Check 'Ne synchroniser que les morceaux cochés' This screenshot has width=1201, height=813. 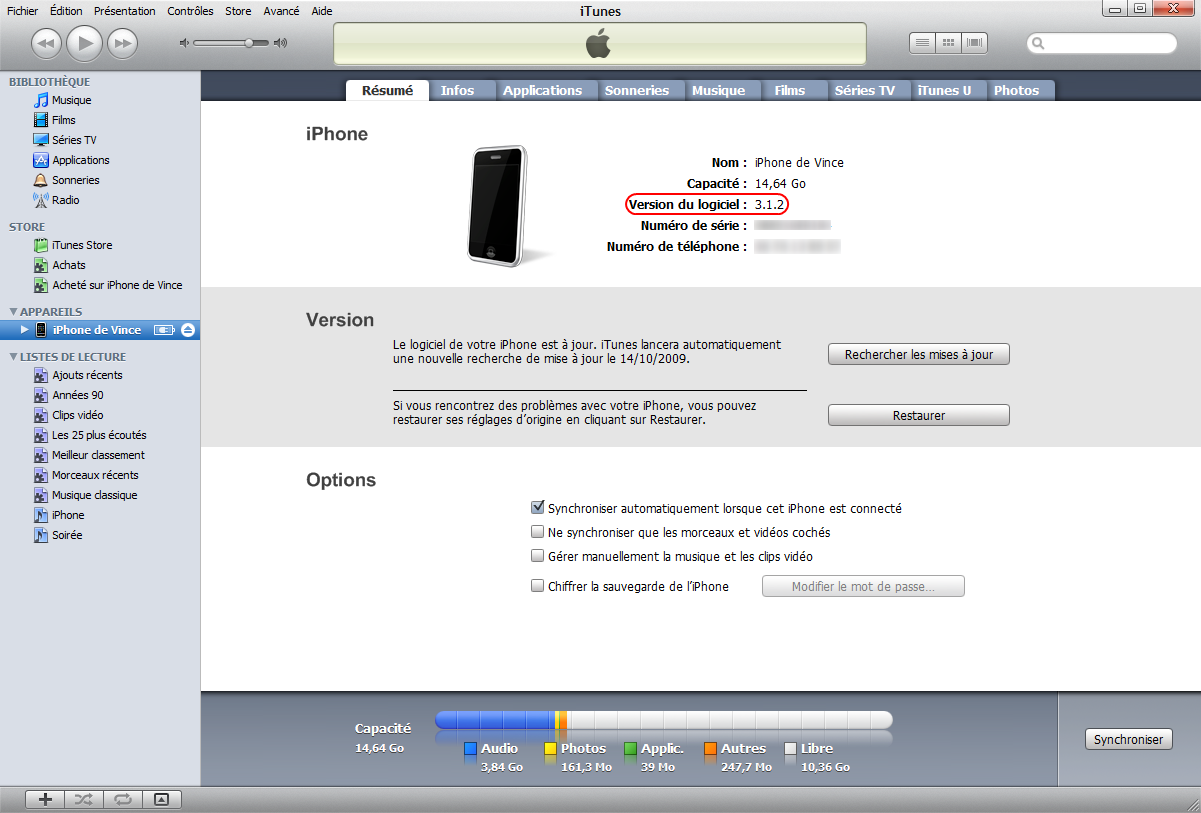point(538,531)
